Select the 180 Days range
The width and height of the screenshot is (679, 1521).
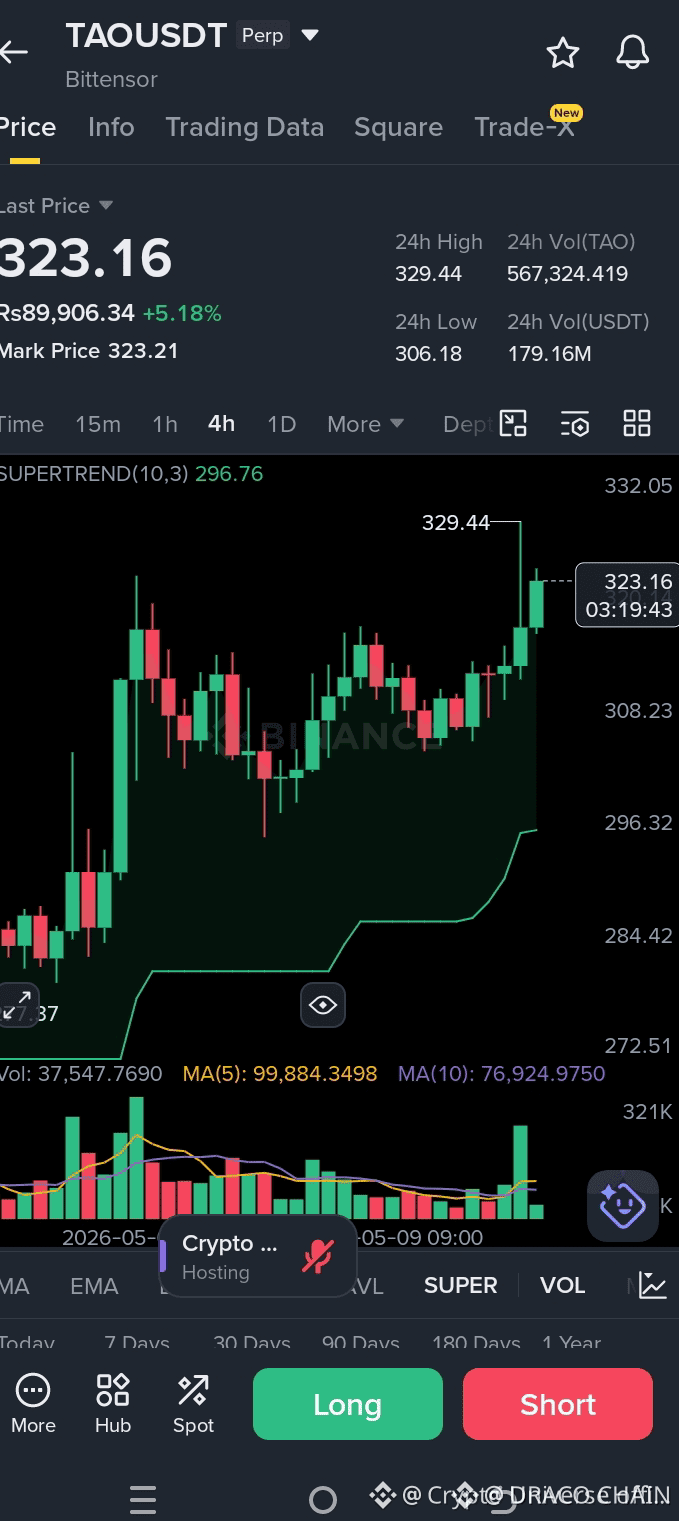coord(476,1343)
